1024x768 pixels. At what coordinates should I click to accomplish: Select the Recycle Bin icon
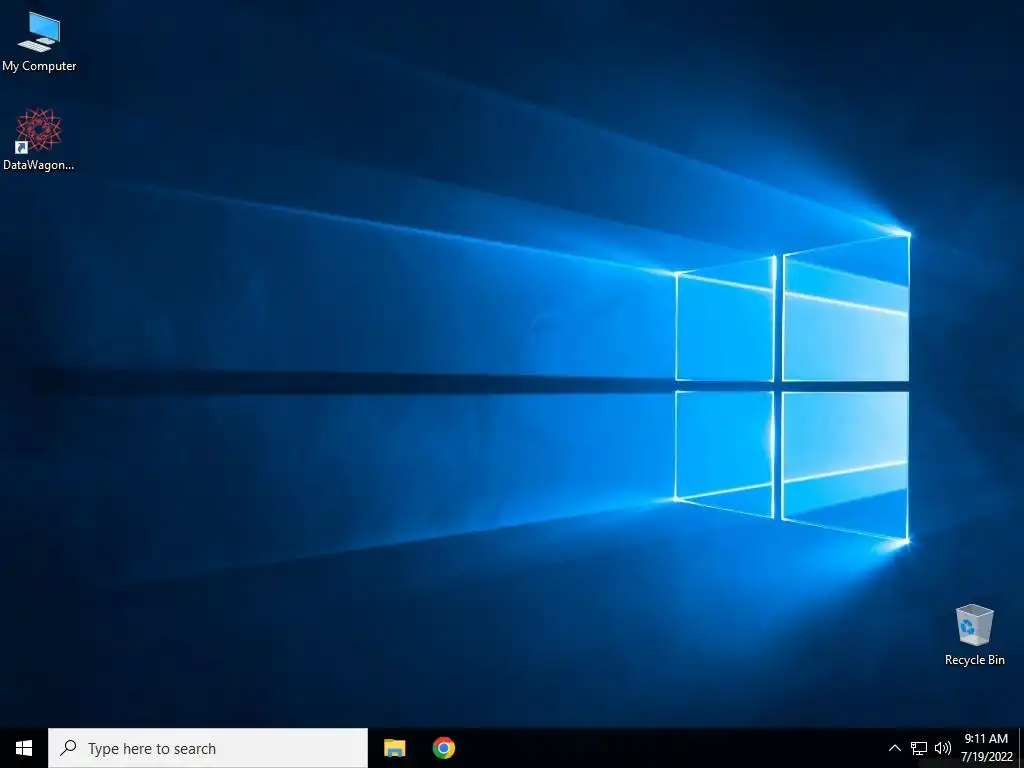tap(974, 635)
